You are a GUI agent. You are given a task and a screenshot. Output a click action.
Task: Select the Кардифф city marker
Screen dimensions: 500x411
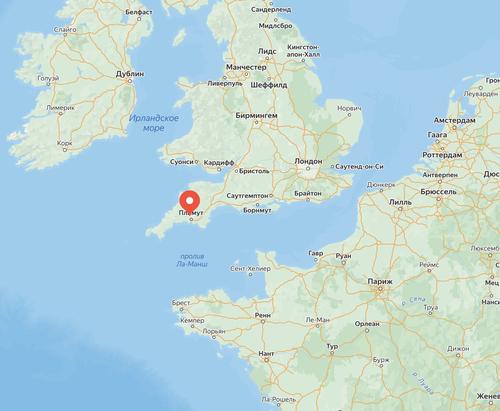pyautogui.click(x=219, y=169)
